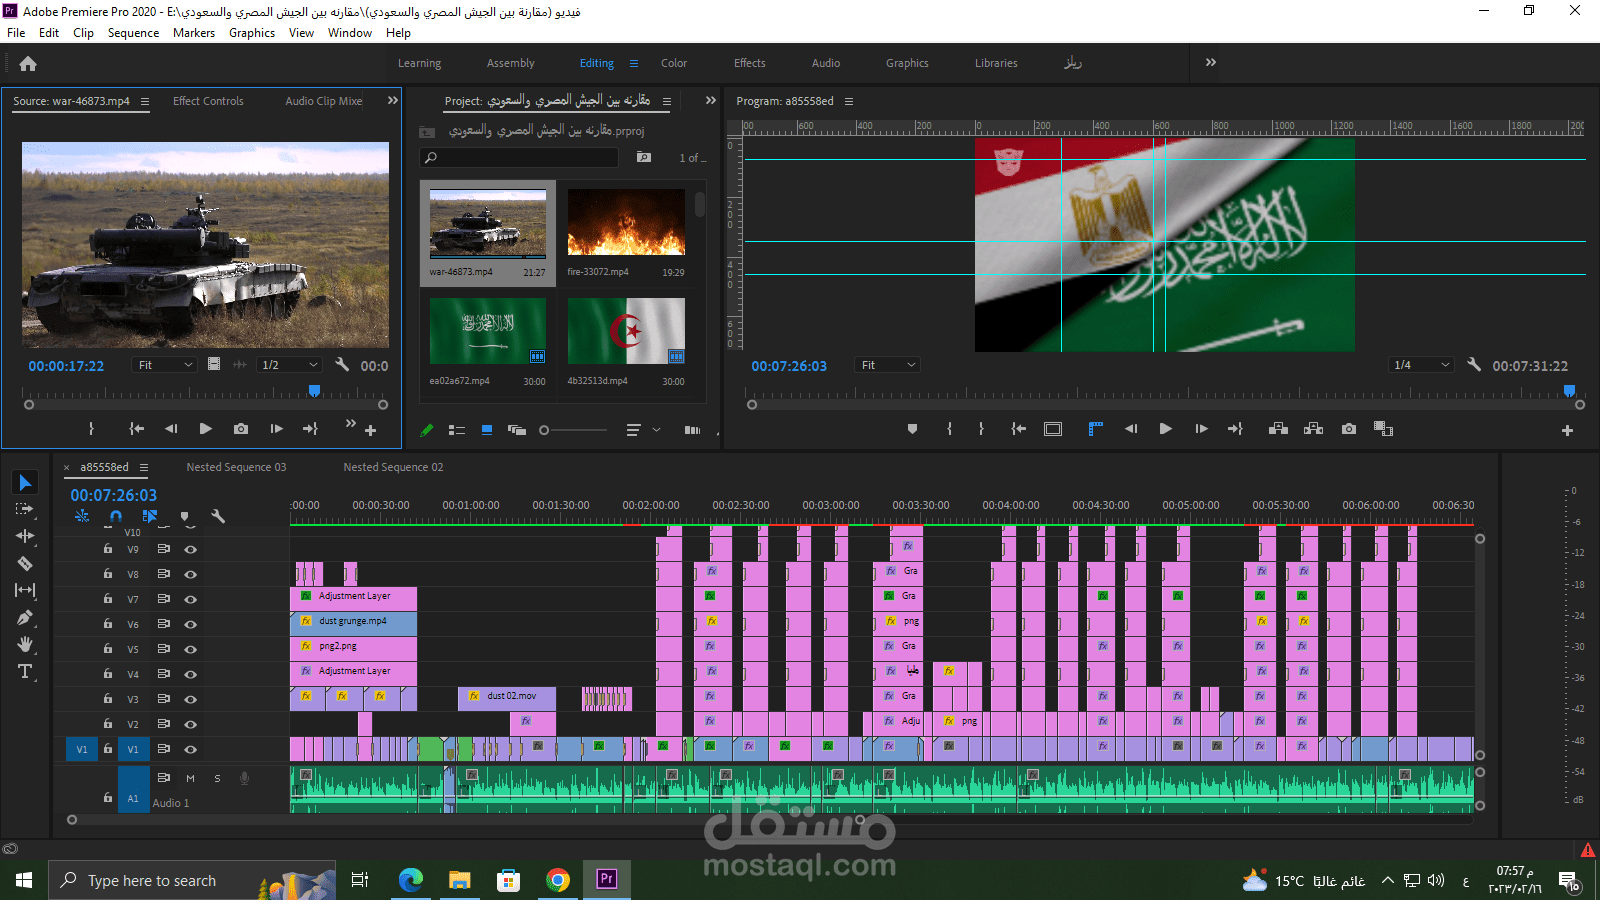Screen dimensions: 1600x900
Task: Toggle Linked Selection in the timeline
Action: coord(150,516)
